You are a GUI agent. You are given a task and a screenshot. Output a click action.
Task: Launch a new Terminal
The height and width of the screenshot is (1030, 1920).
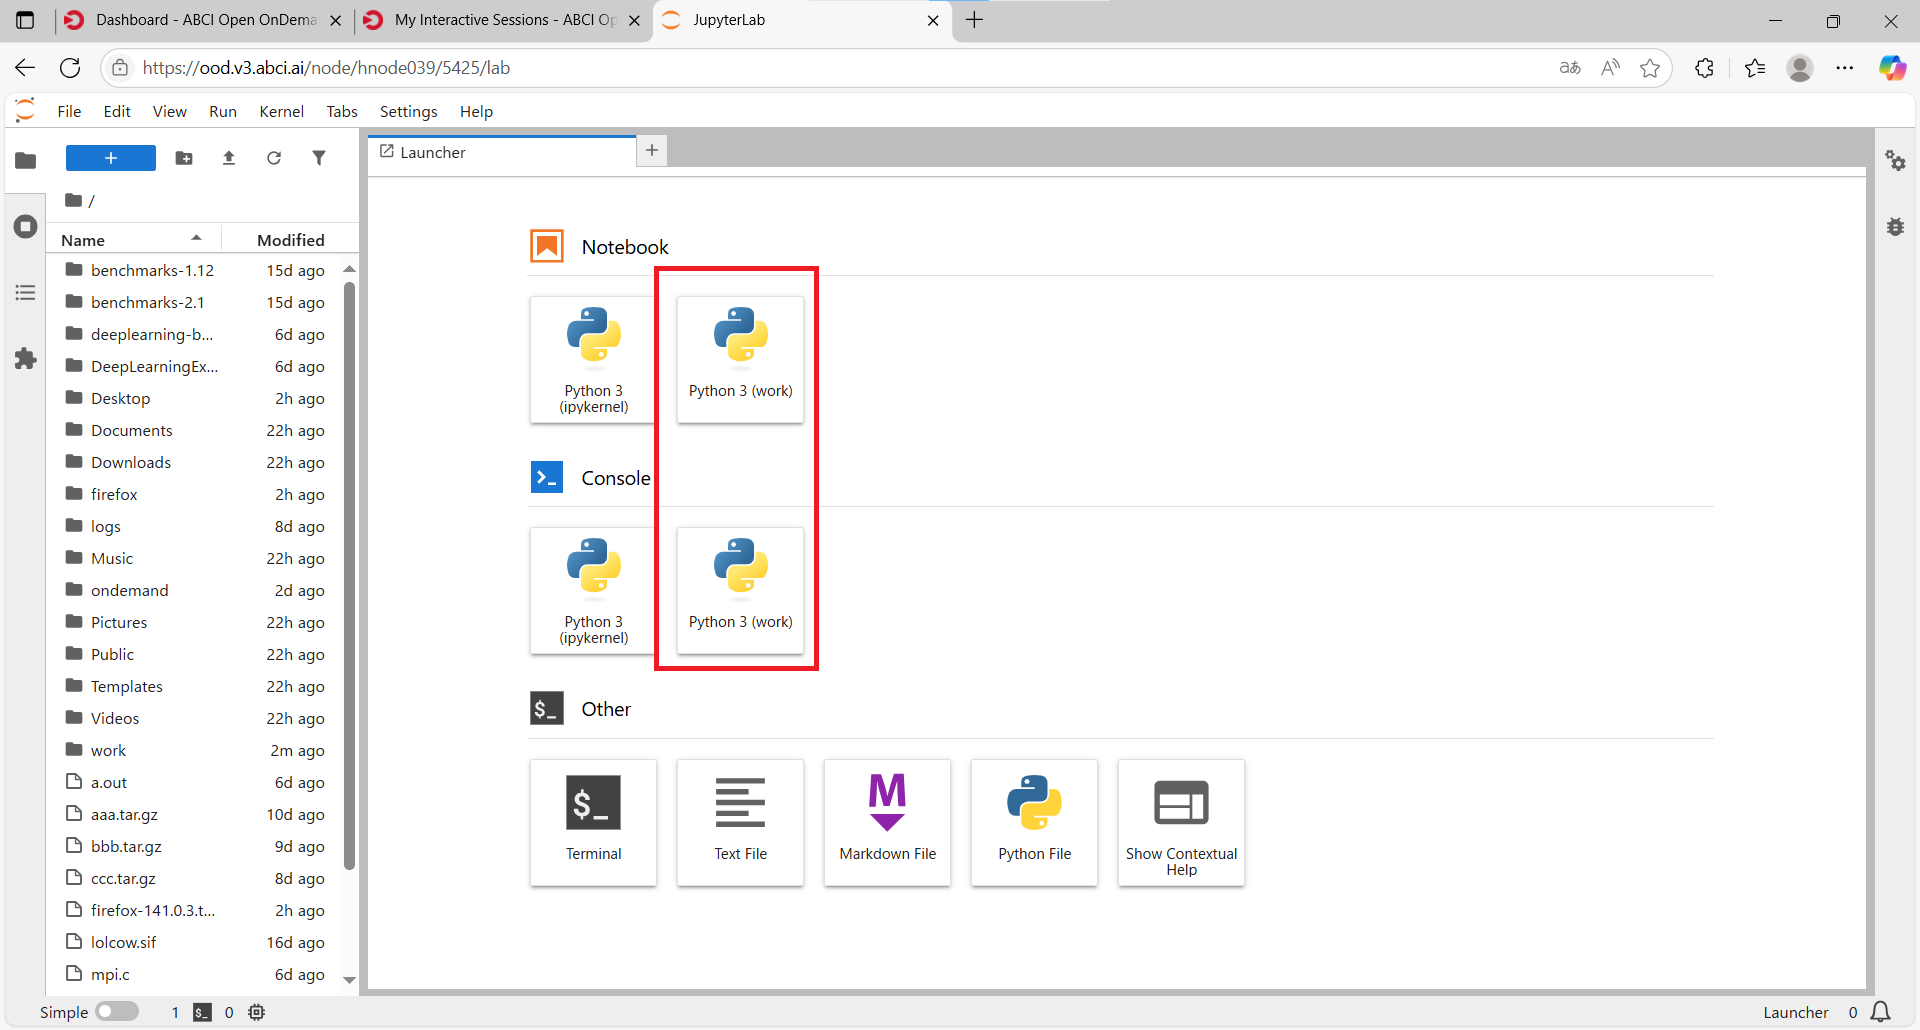tap(594, 823)
